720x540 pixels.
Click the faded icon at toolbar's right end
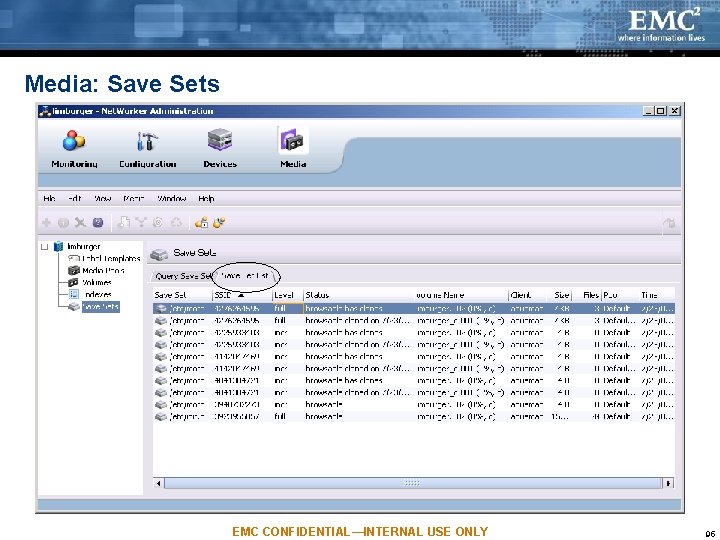[x=669, y=223]
